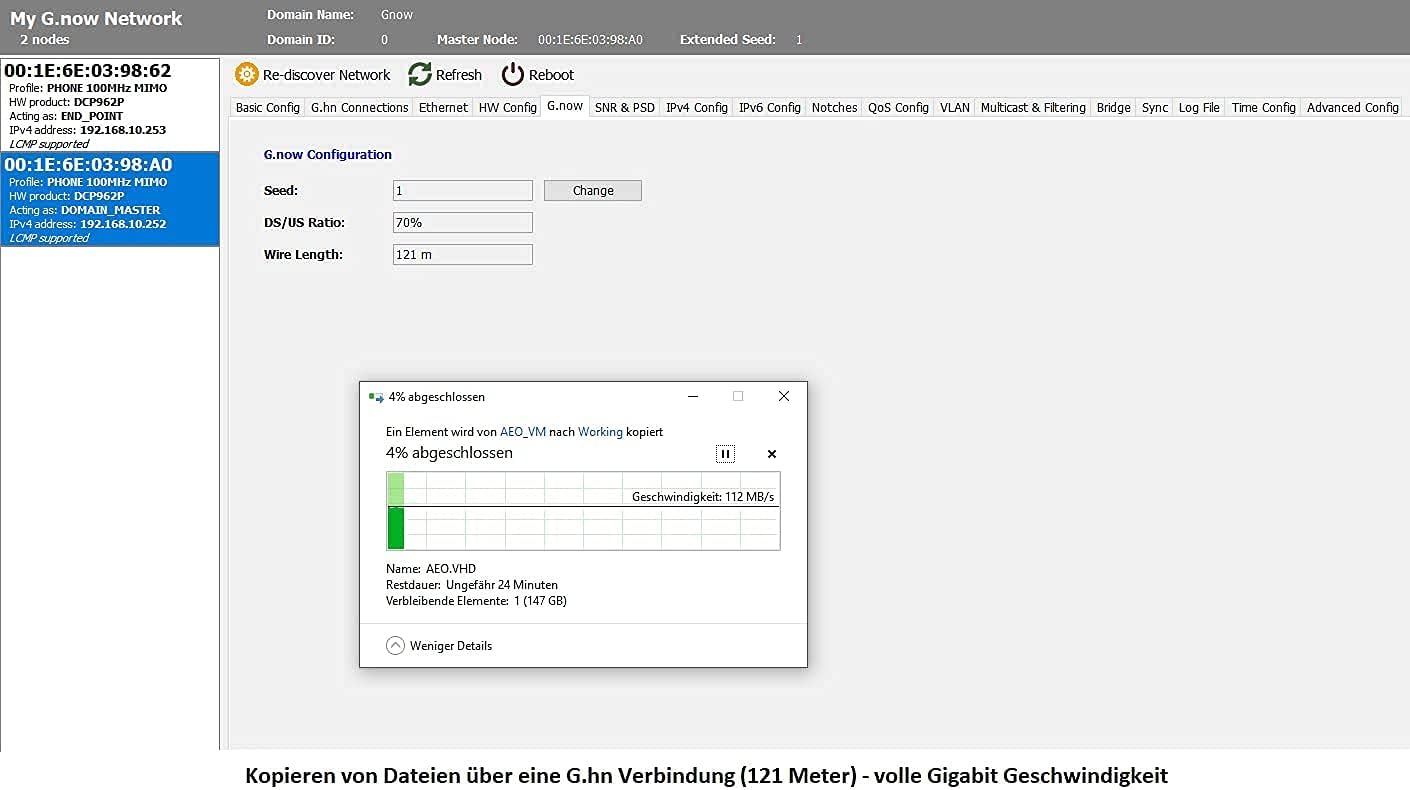Click the Working destination link
This screenshot has height=790, width=1410.
click(600, 432)
